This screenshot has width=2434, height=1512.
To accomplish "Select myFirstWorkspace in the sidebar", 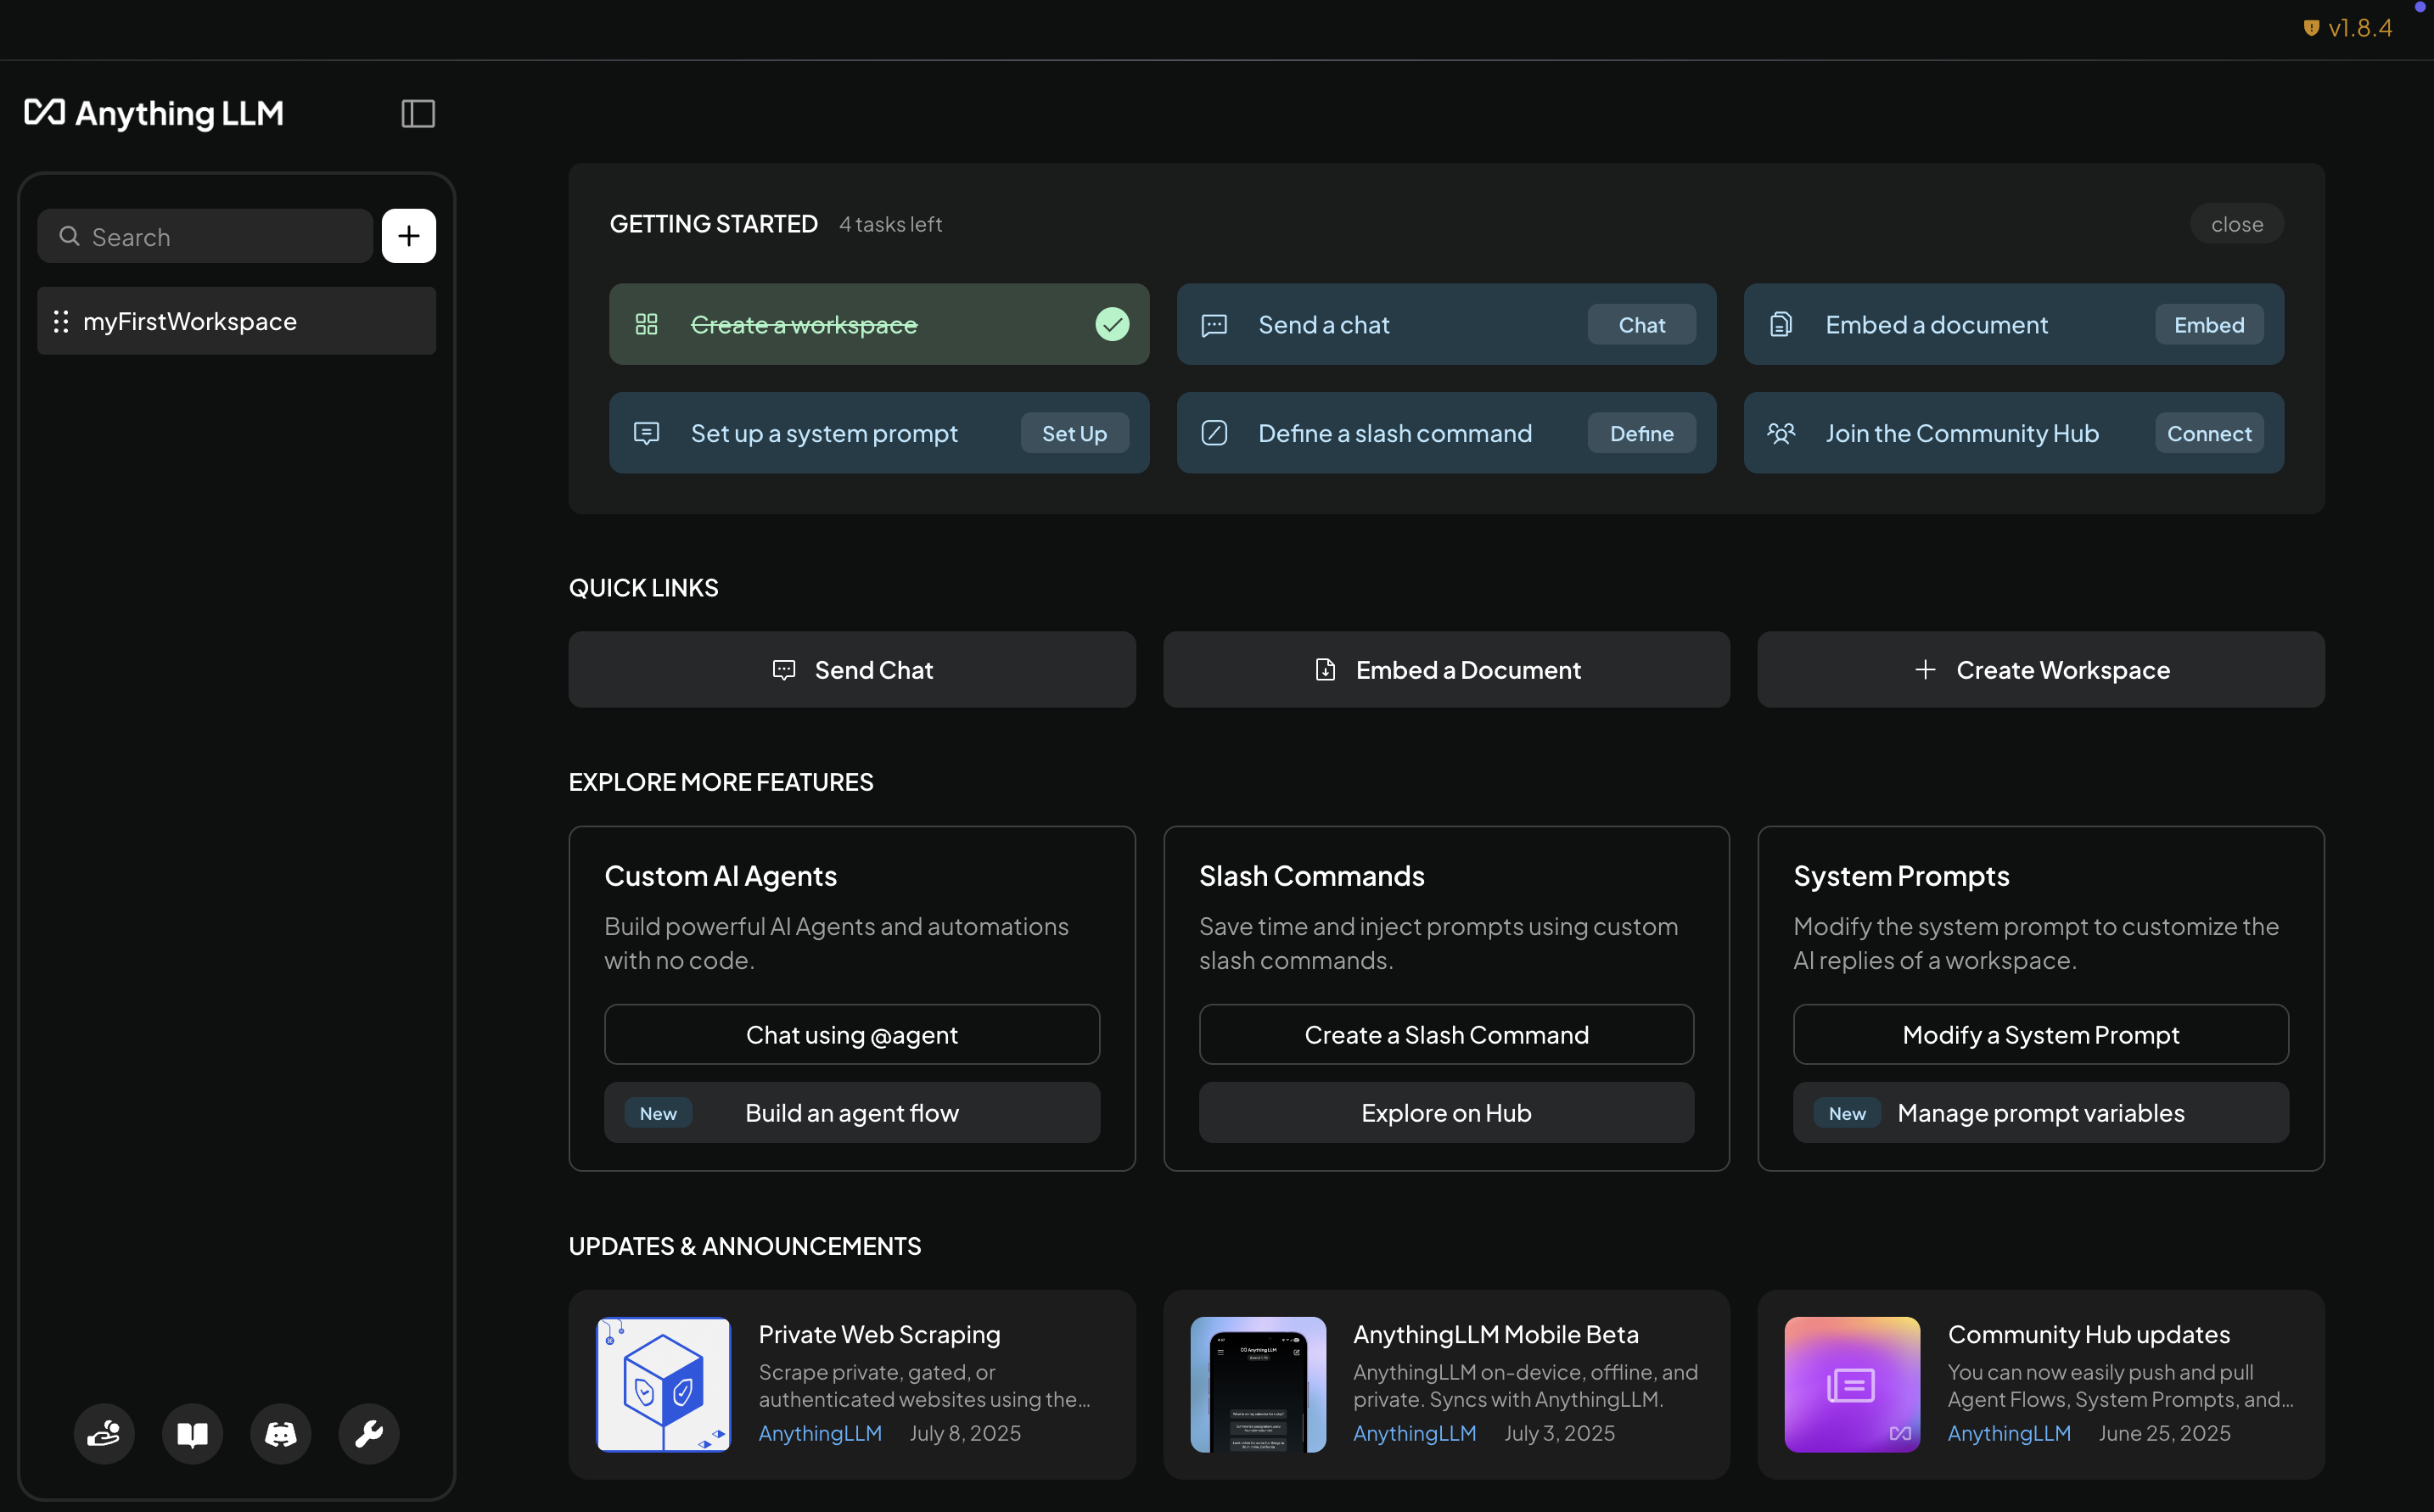I will pyautogui.click(x=236, y=321).
